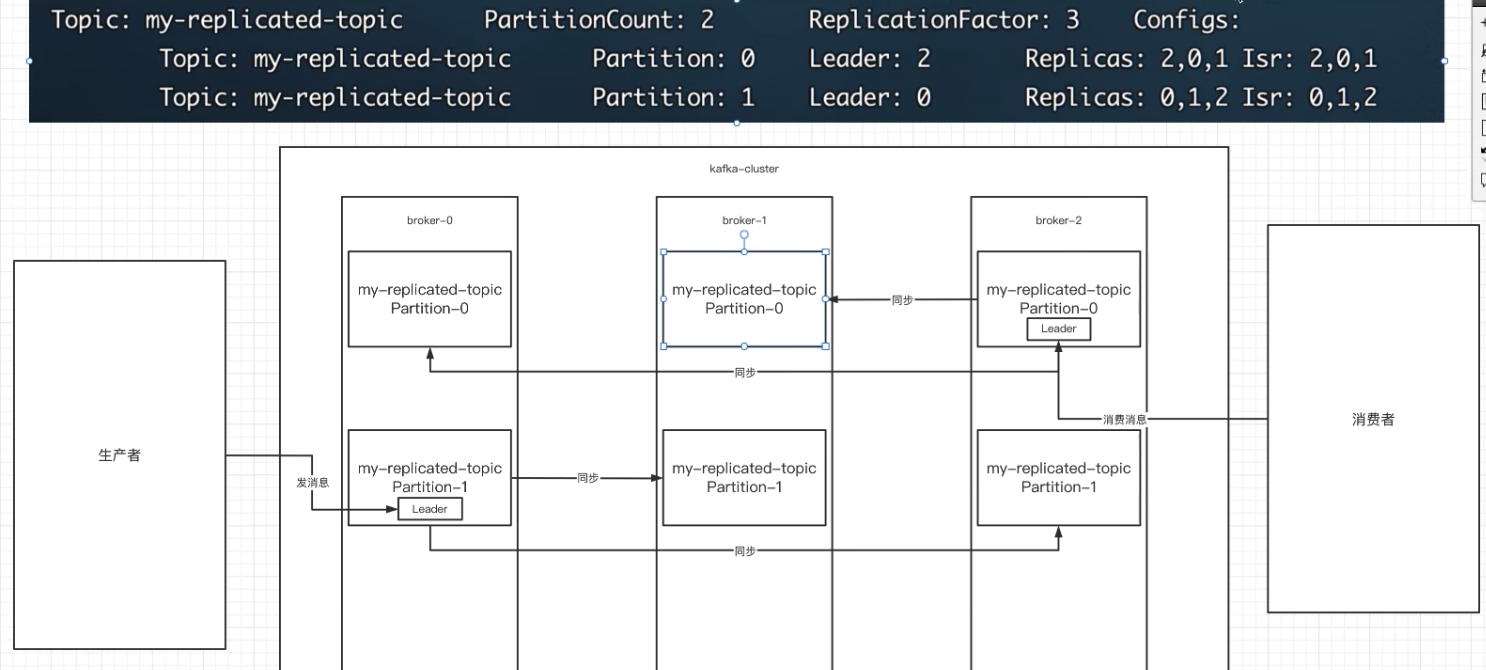Image resolution: width=1486 pixels, height=670 pixels.
Task: Select the 消费者 consumer box
Action: (1373, 419)
